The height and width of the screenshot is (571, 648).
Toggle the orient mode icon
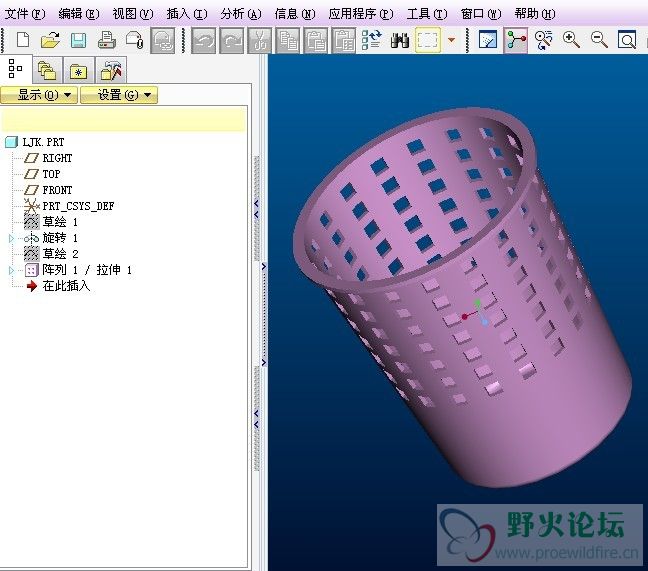[x=543, y=40]
